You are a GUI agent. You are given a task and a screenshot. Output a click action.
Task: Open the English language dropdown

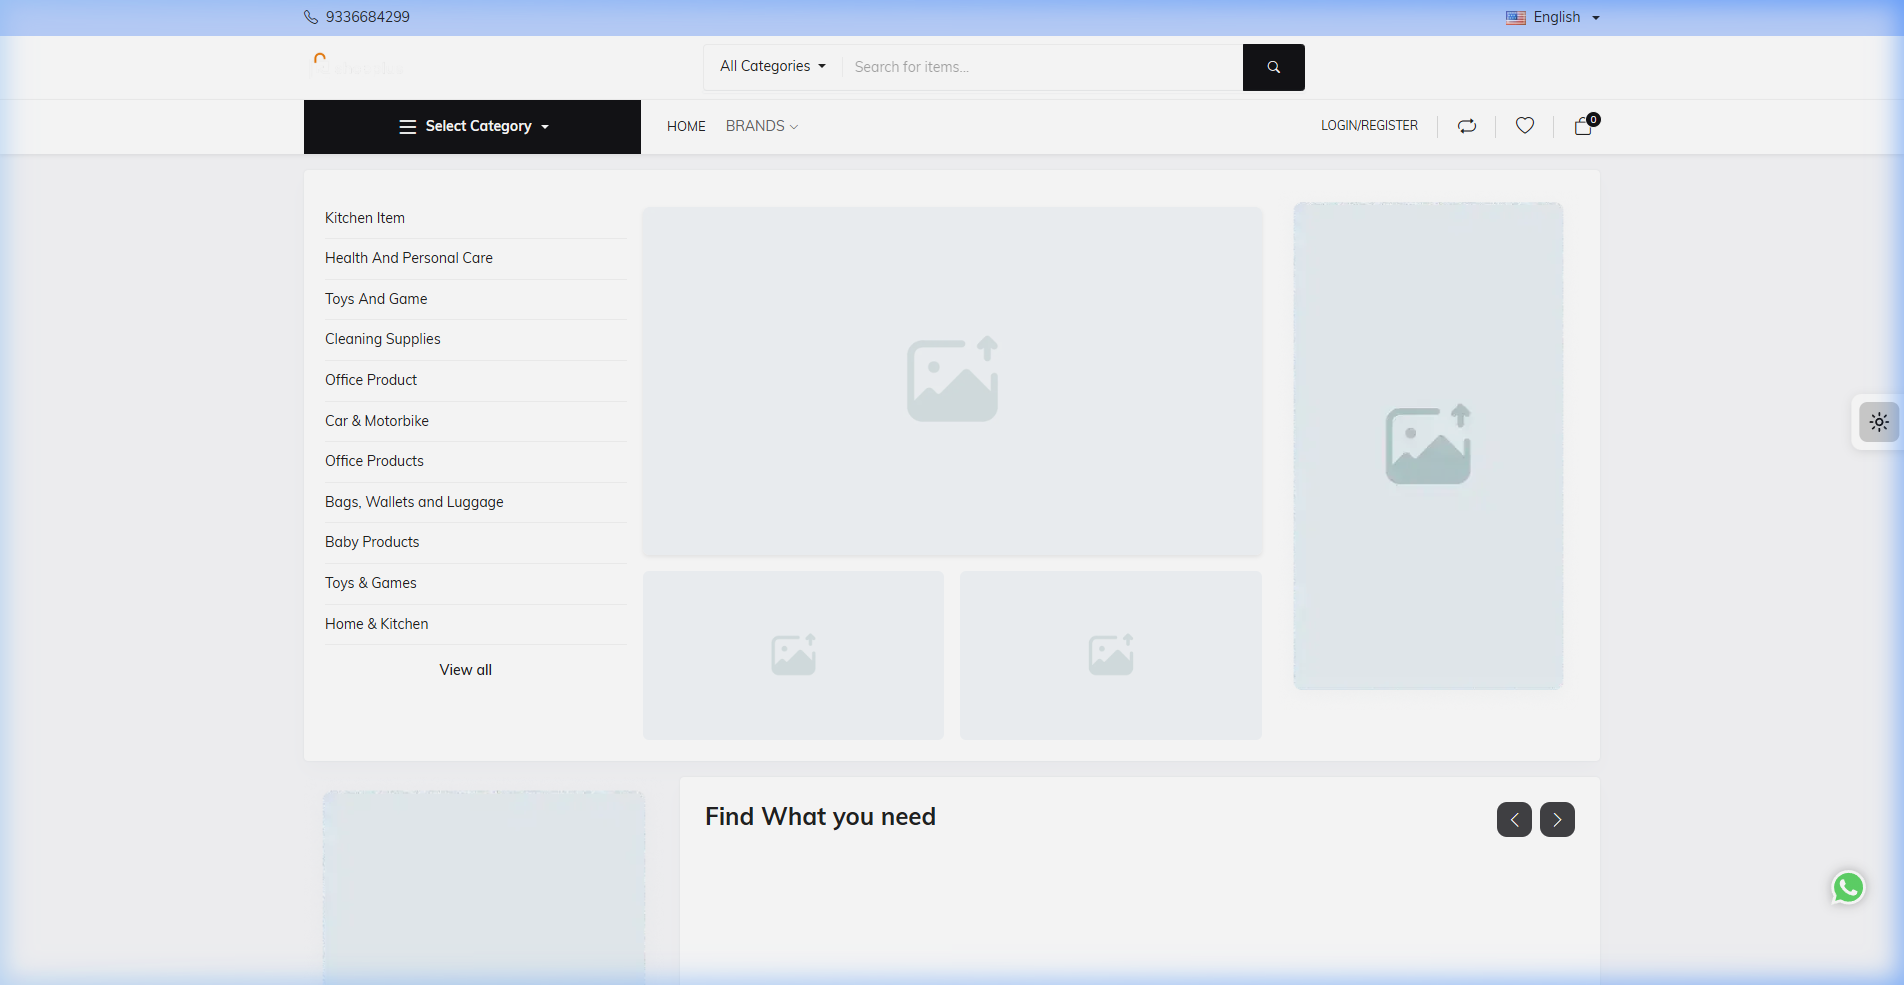[x=1553, y=17]
